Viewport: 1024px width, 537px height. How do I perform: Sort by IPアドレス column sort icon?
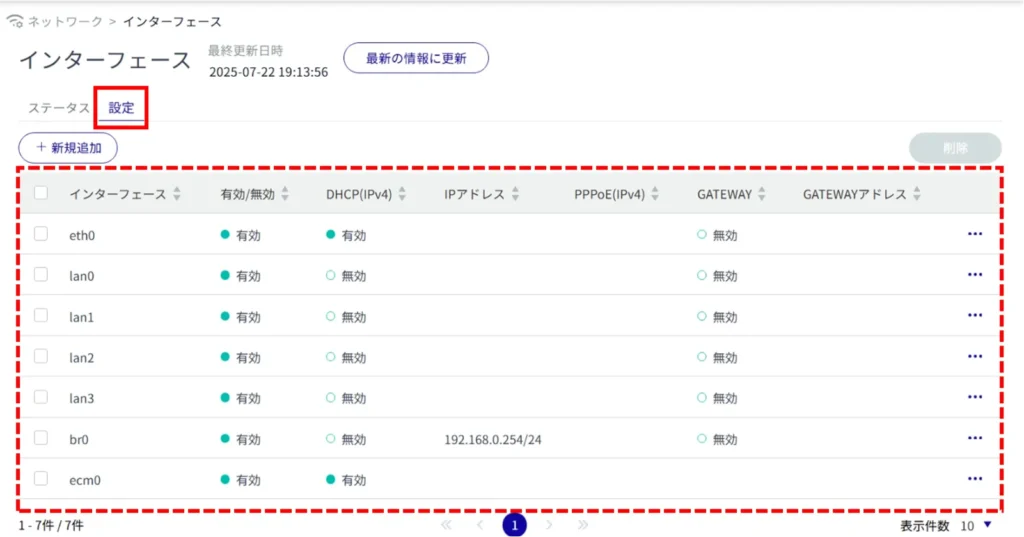tap(513, 194)
